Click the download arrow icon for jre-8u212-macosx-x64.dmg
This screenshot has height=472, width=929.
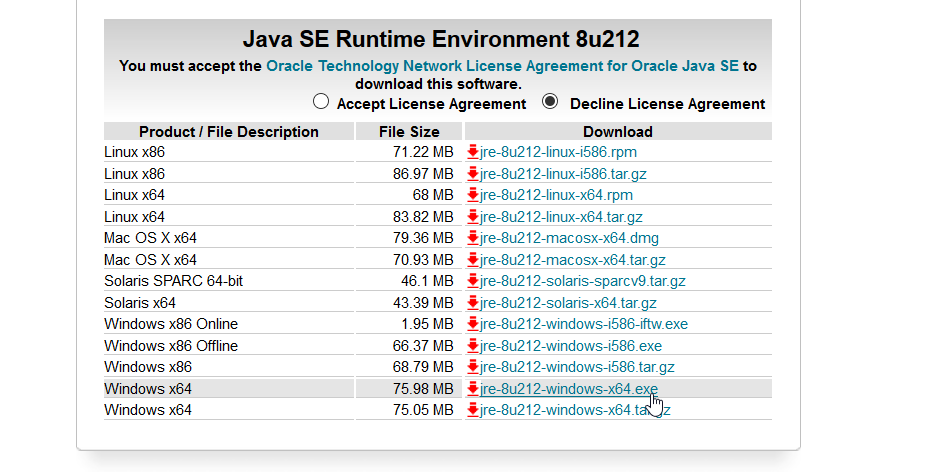click(x=472, y=238)
